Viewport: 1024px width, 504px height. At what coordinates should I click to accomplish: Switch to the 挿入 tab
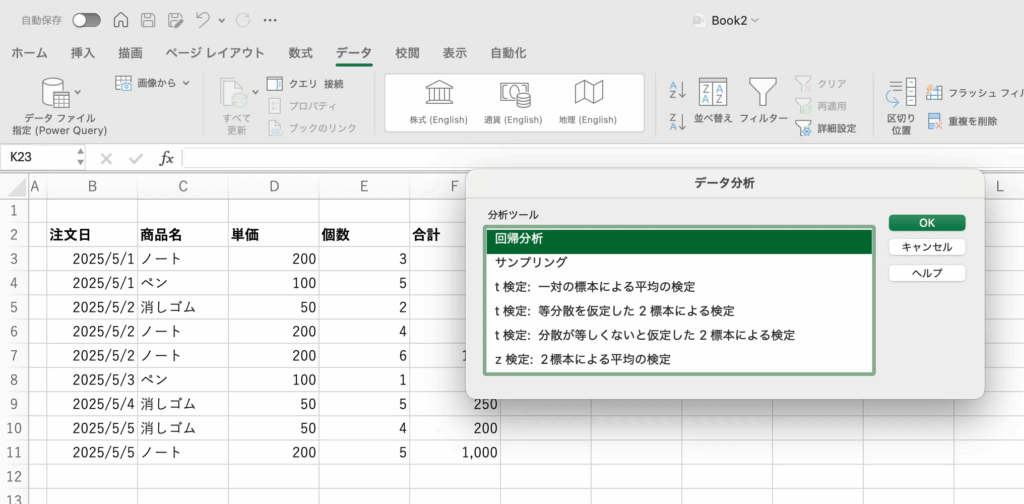(x=83, y=54)
